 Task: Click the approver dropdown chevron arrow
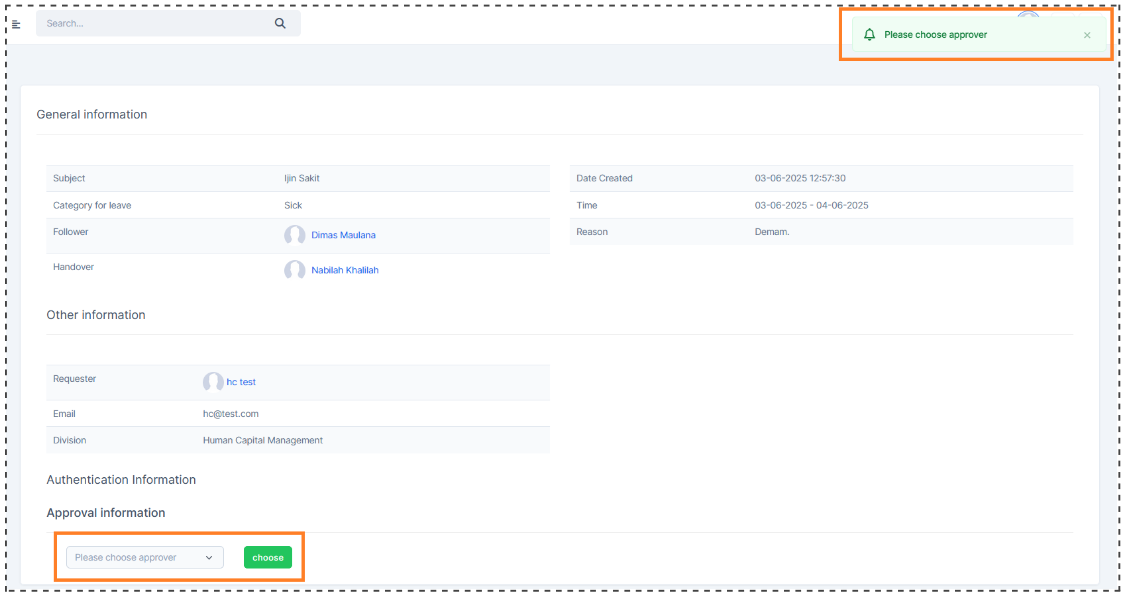coord(209,558)
